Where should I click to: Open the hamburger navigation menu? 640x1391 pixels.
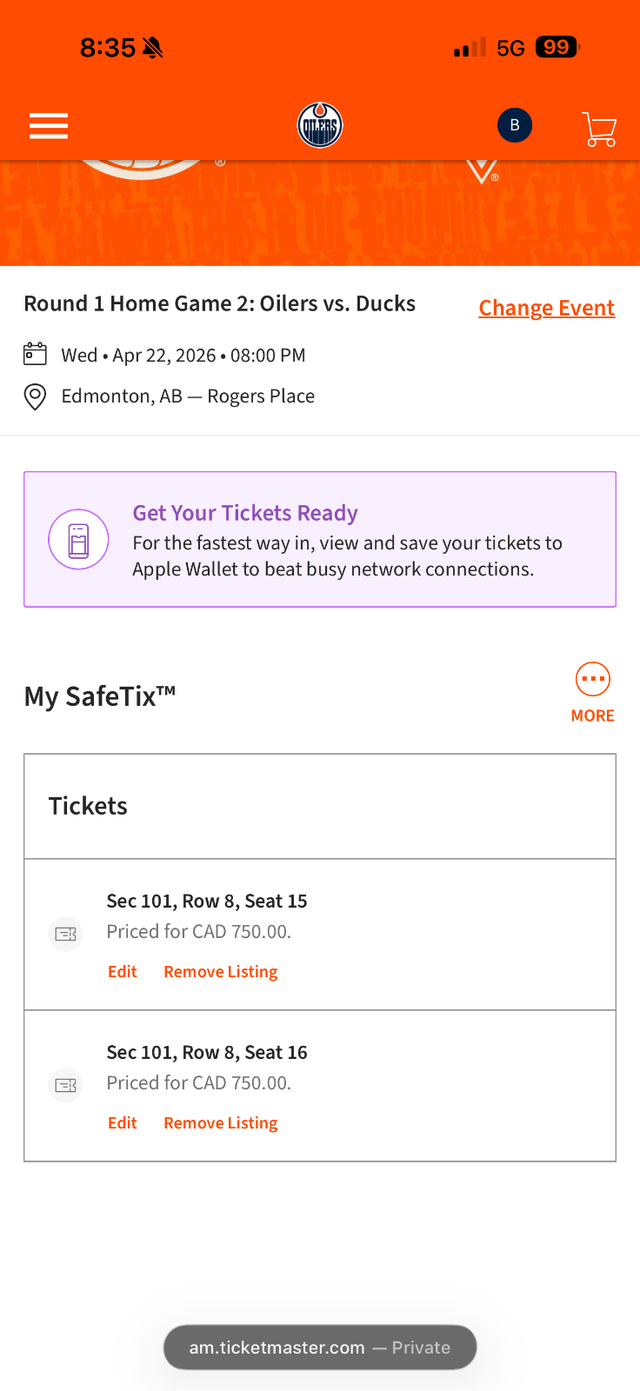(48, 126)
